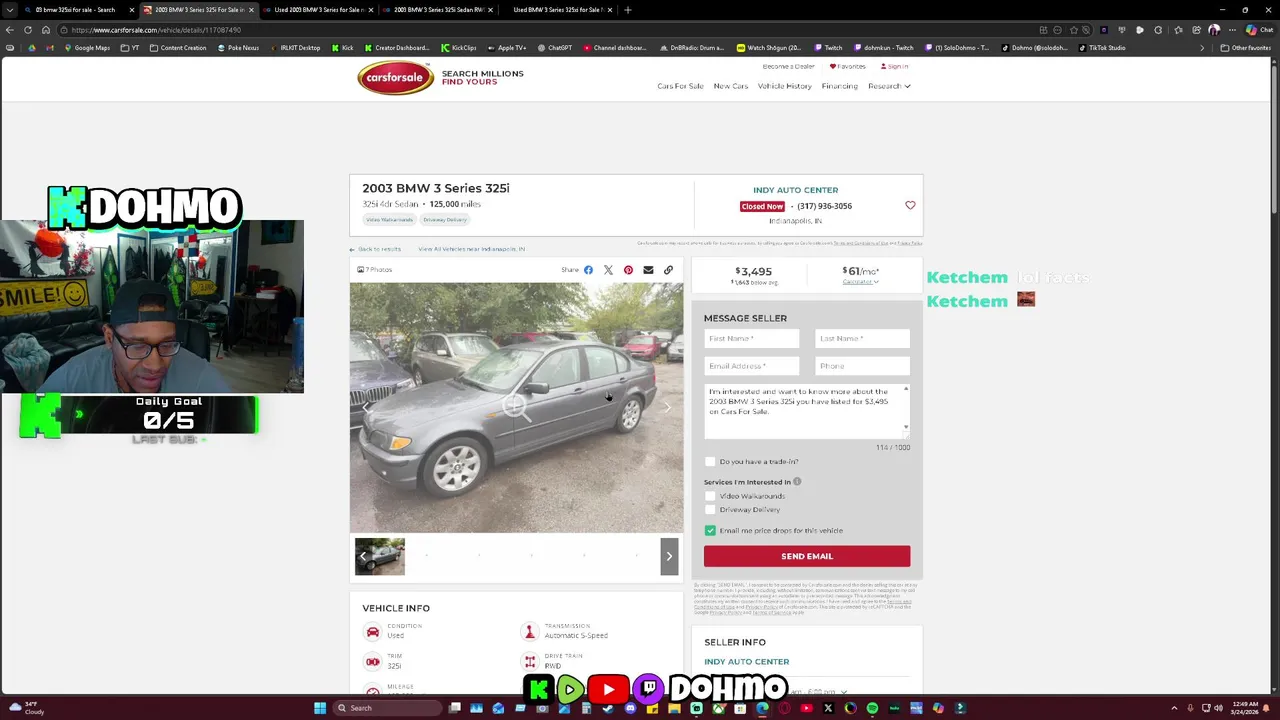Move thumbnail strip left arrow
Viewport: 1280px width, 720px height.
[363, 556]
